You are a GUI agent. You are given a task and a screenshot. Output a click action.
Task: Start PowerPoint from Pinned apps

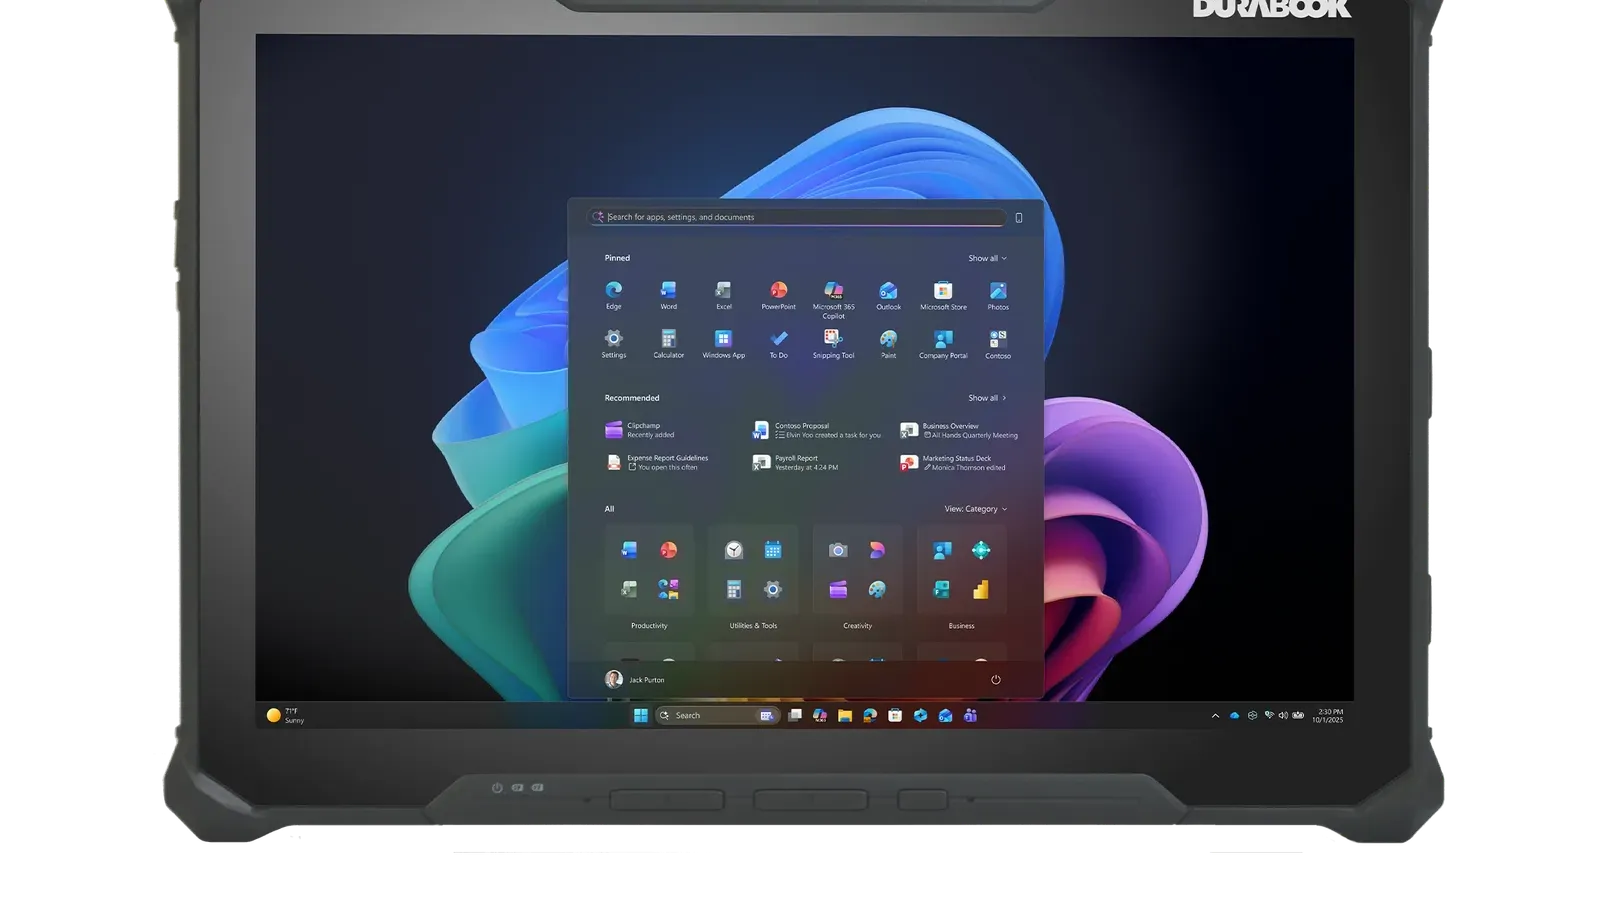click(779, 295)
